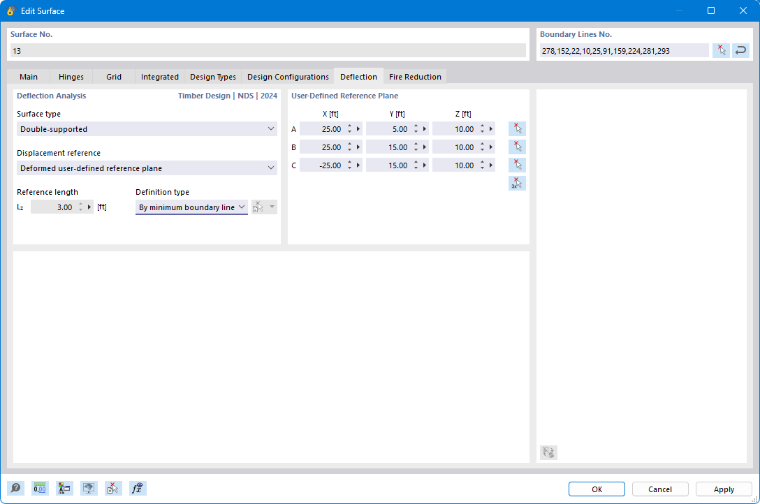Maximize the Edit Surface window
Image resolution: width=760 pixels, height=504 pixels.
pos(711,11)
